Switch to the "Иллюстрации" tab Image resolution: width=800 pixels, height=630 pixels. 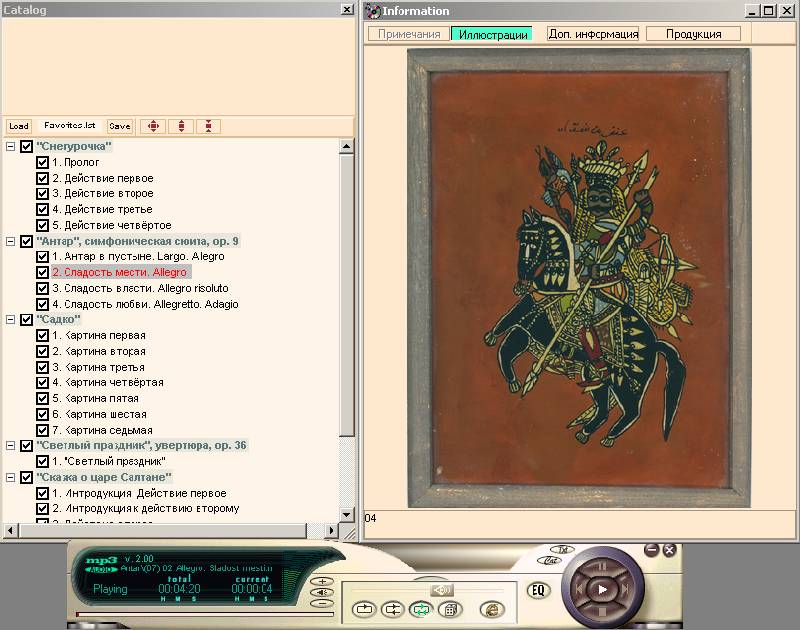click(x=492, y=34)
